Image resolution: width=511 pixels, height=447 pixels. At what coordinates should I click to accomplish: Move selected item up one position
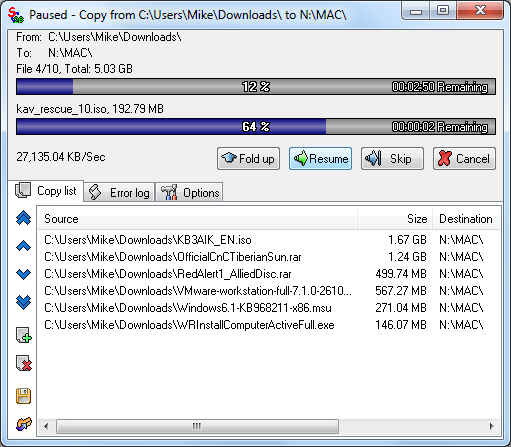pyautogui.click(x=23, y=246)
